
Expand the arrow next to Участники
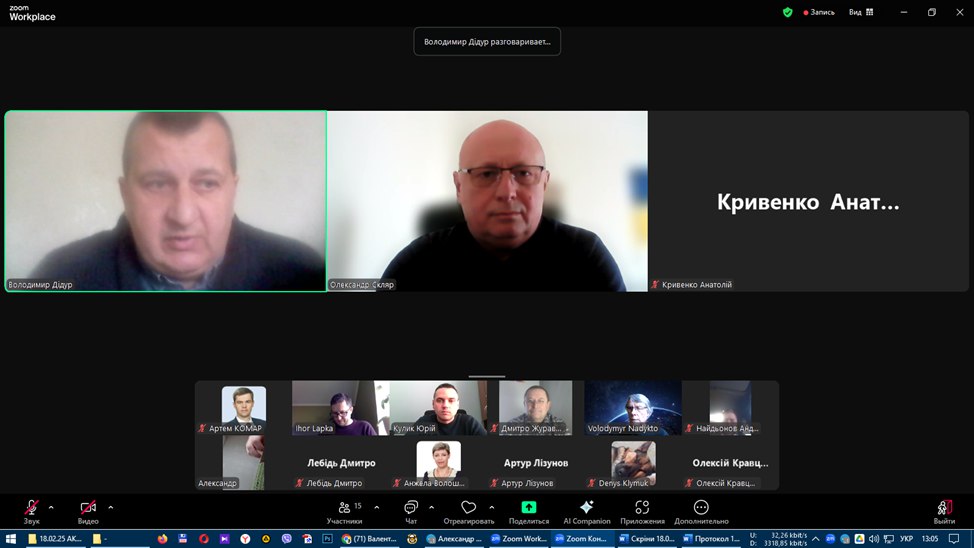(376, 508)
